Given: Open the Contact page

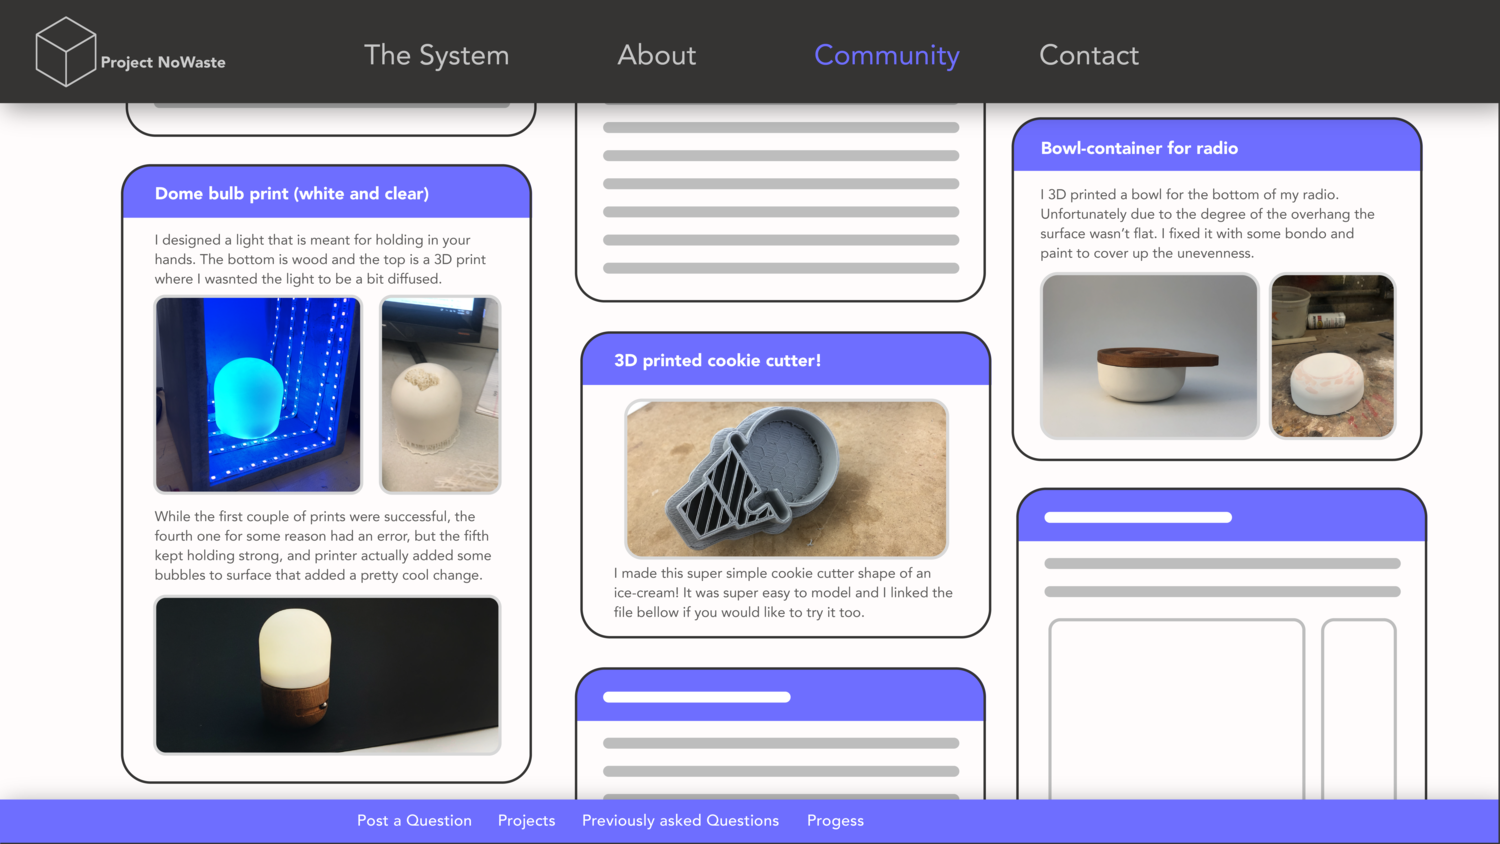Looking at the screenshot, I should [x=1089, y=55].
